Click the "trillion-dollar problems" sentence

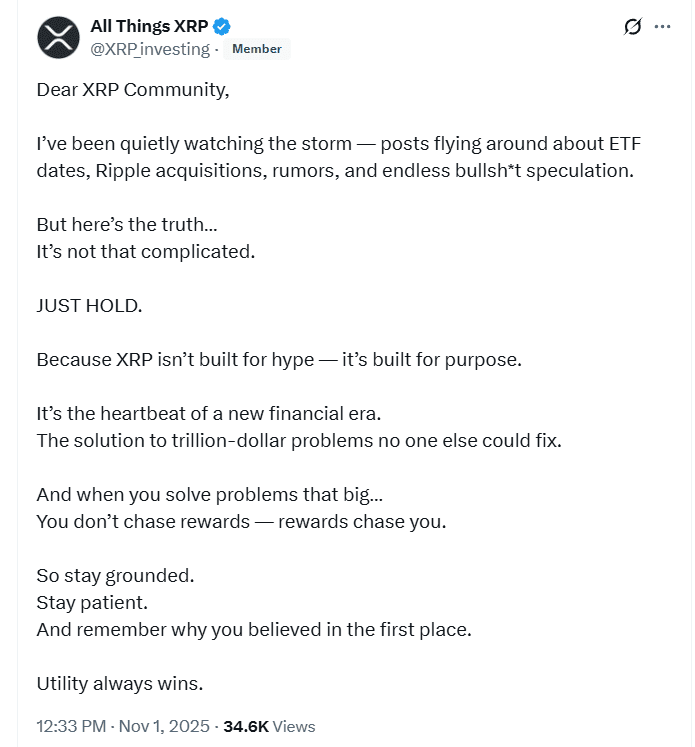[299, 440]
